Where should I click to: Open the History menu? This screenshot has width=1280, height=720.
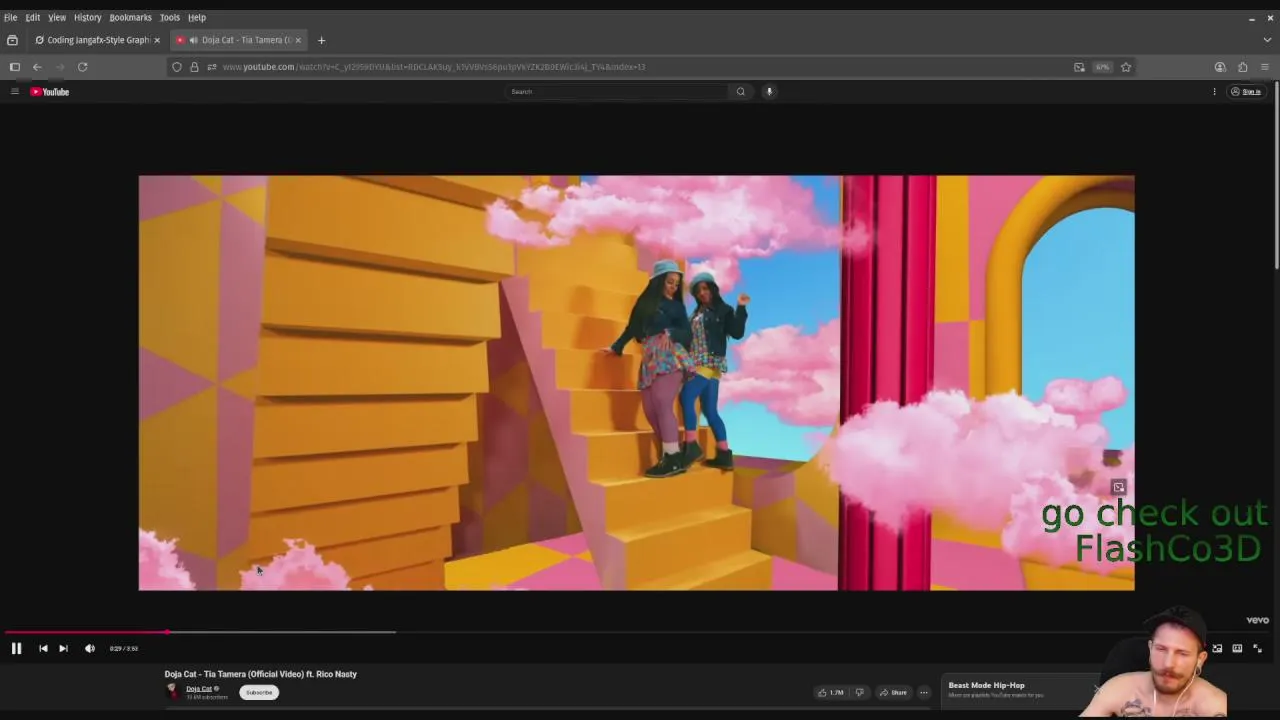click(87, 17)
